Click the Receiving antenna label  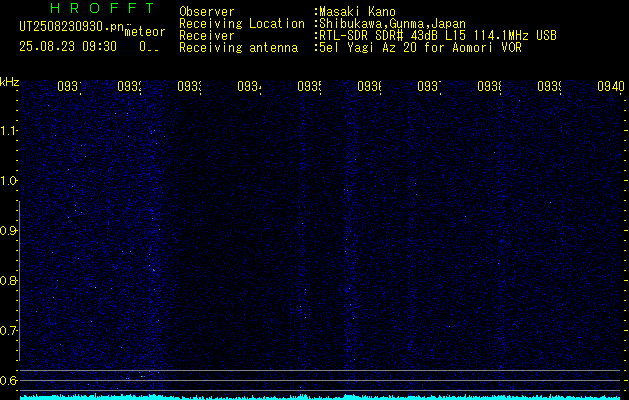pyautogui.click(x=238, y=48)
